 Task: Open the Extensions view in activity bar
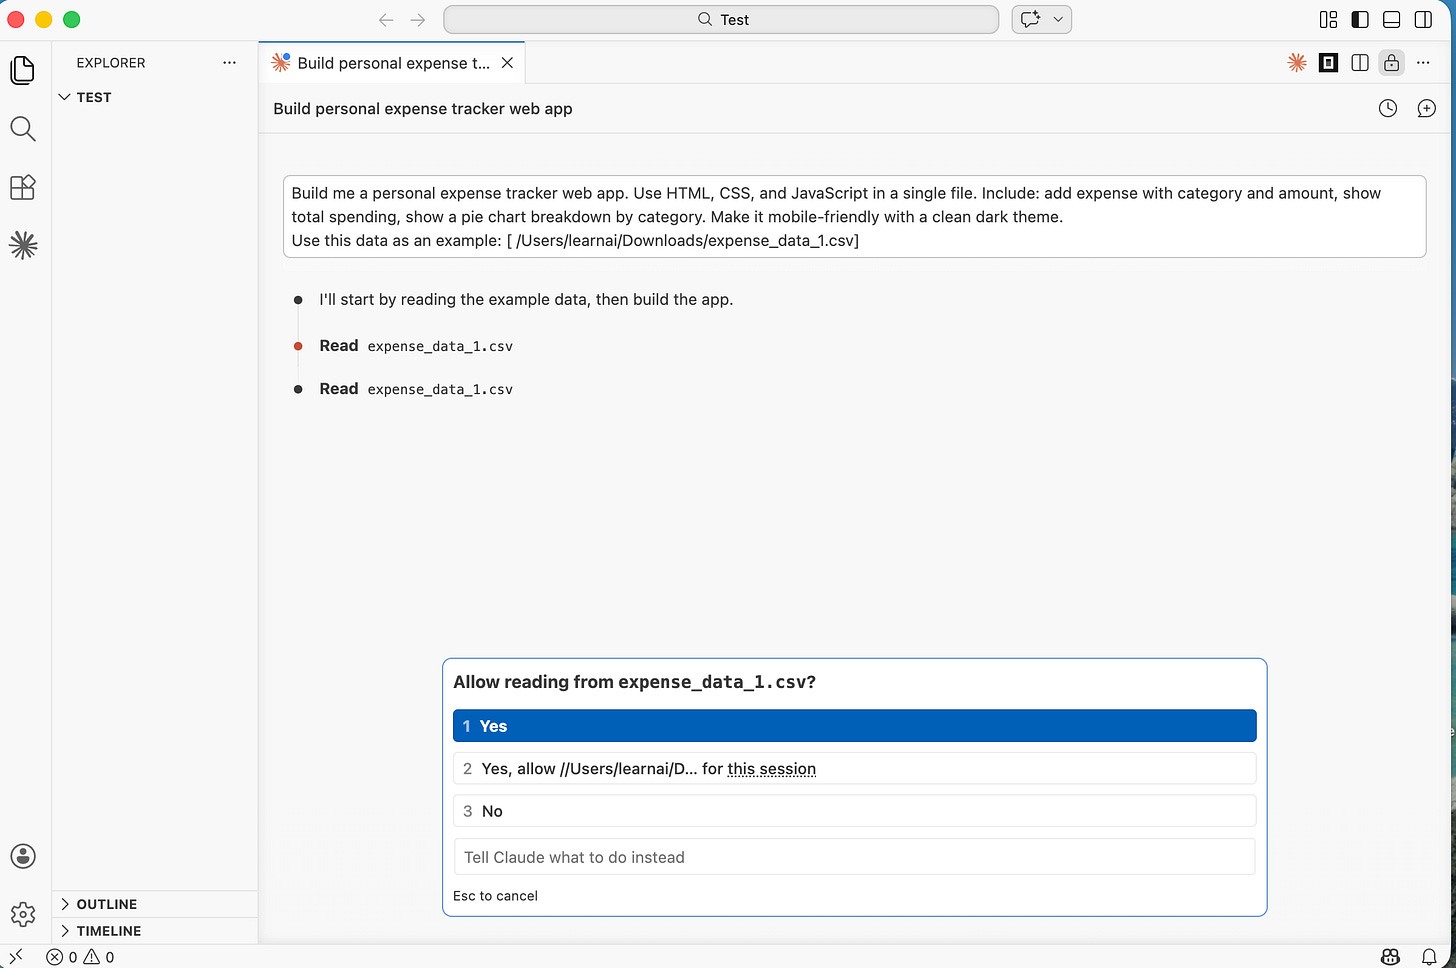tap(23, 187)
